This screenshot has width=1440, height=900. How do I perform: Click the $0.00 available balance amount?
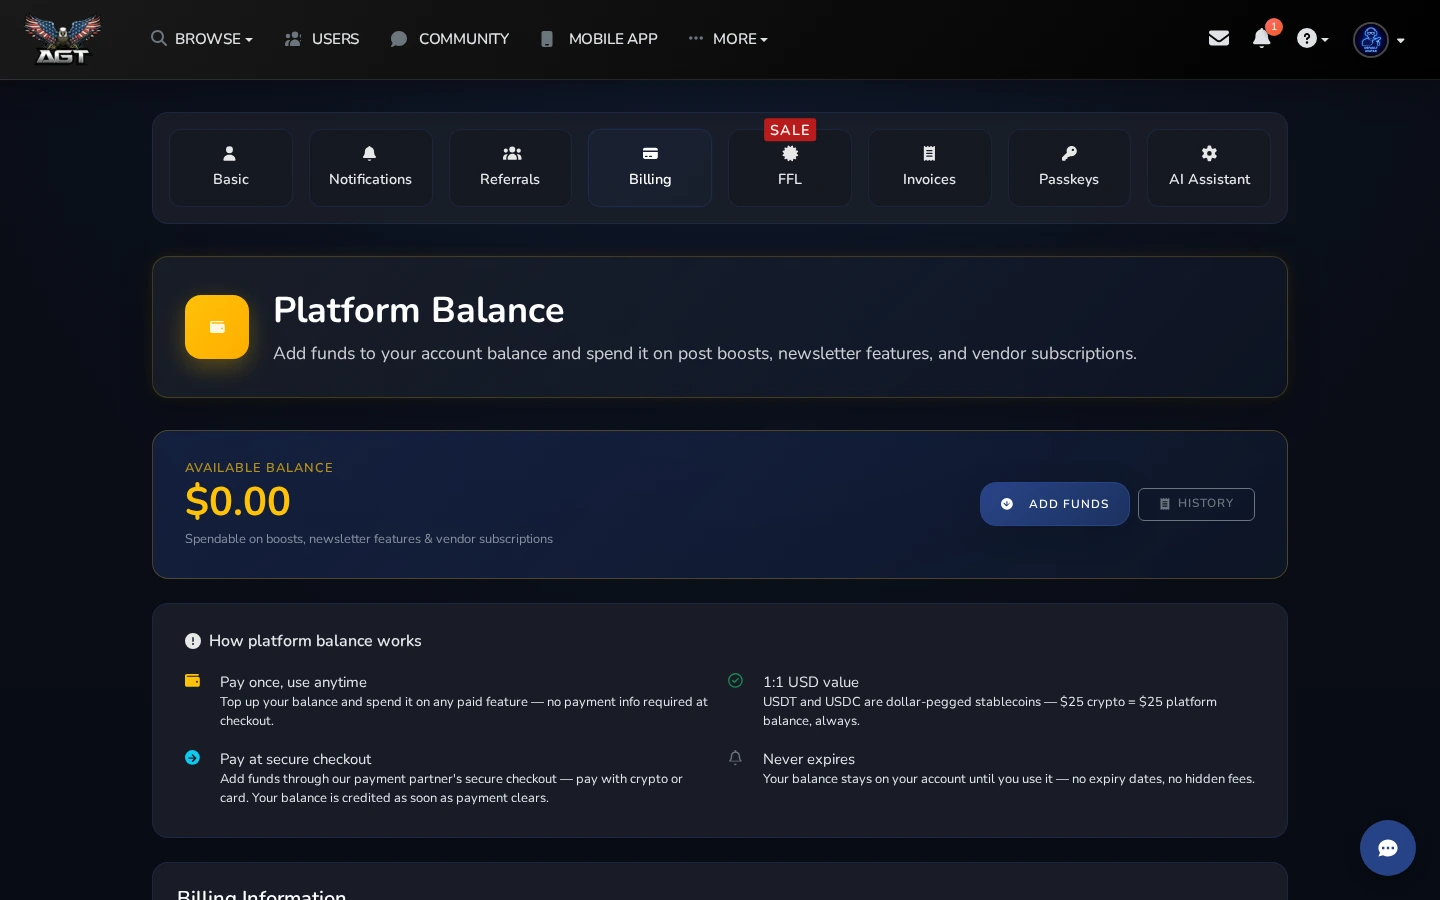click(238, 501)
